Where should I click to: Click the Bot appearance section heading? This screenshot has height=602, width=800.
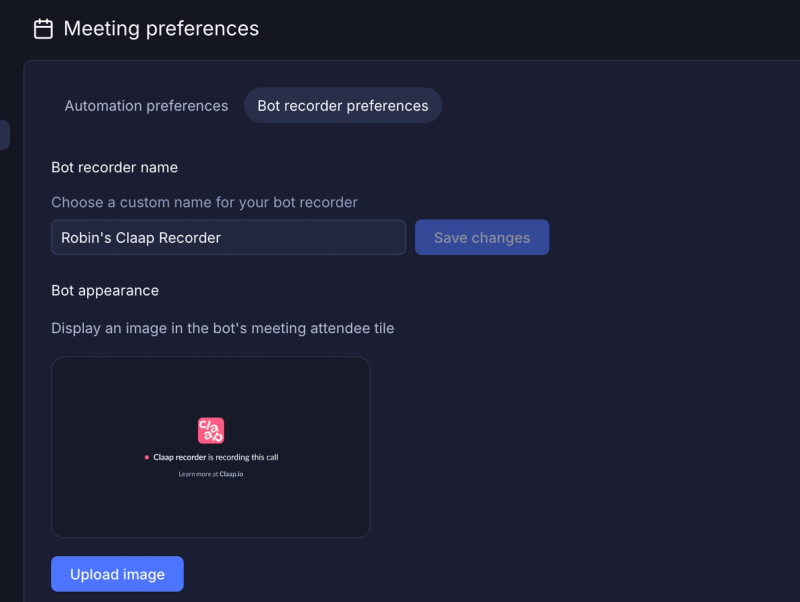[105, 291]
